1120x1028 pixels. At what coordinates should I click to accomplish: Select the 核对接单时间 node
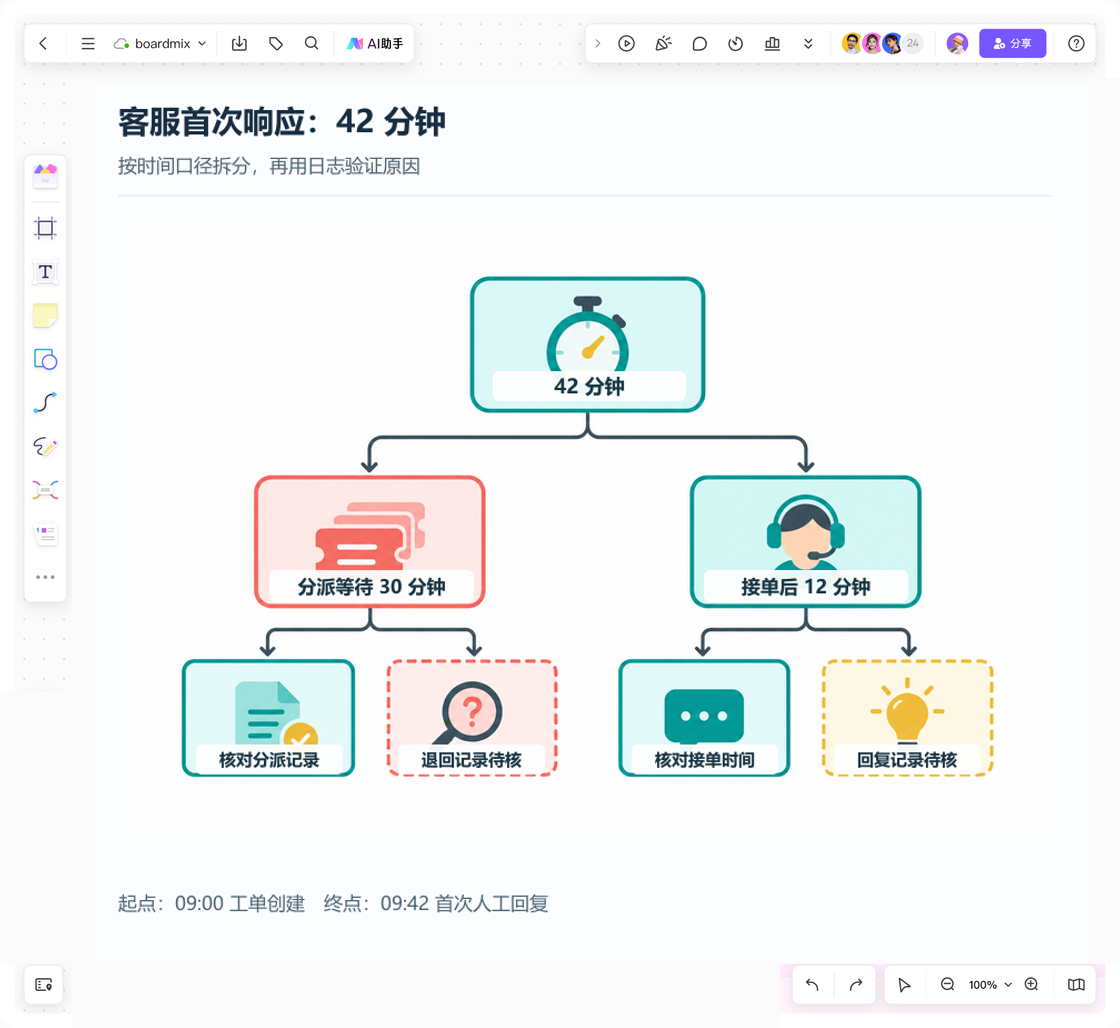tap(704, 718)
